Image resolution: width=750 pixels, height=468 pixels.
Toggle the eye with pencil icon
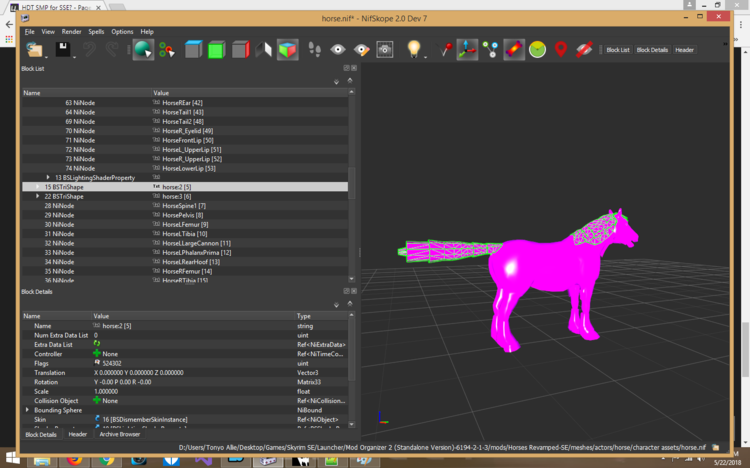361,49
